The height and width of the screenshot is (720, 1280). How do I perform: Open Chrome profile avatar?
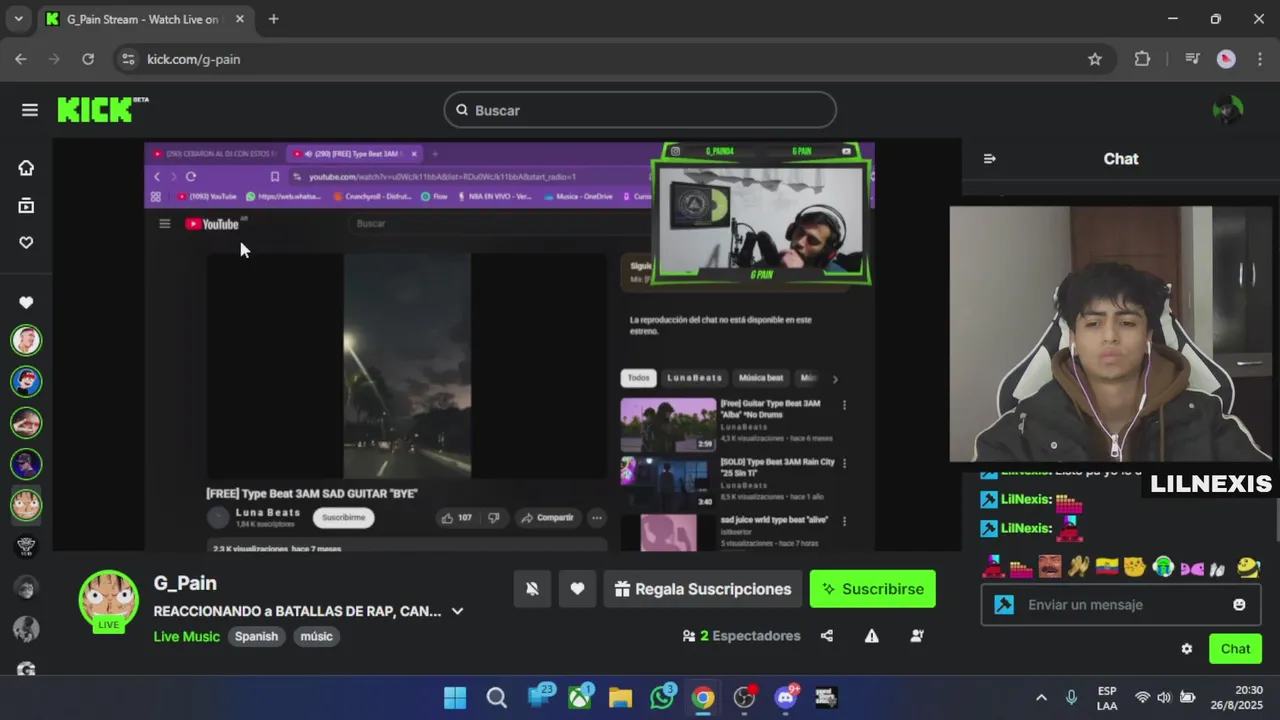(1226, 59)
